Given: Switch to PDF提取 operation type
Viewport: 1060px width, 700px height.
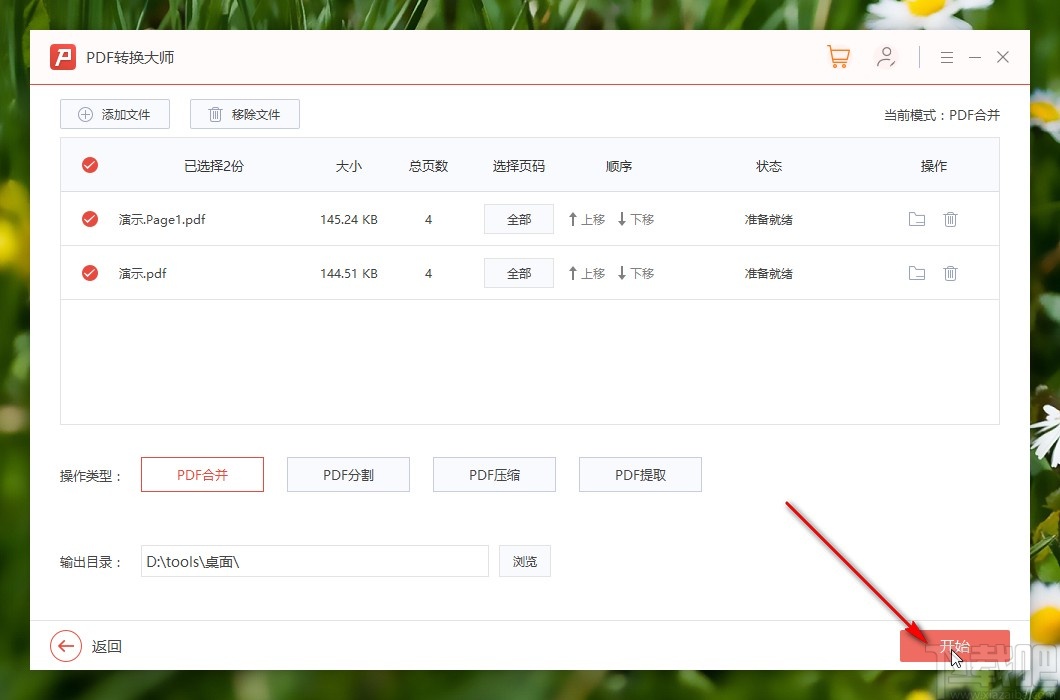Looking at the screenshot, I should point(640,475).
